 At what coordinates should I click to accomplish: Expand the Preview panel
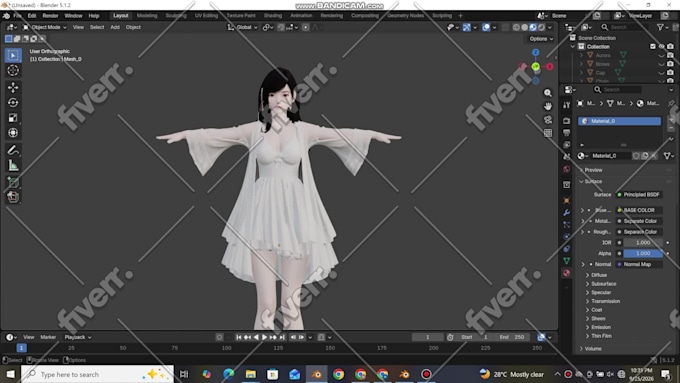[x=593, y=170]
